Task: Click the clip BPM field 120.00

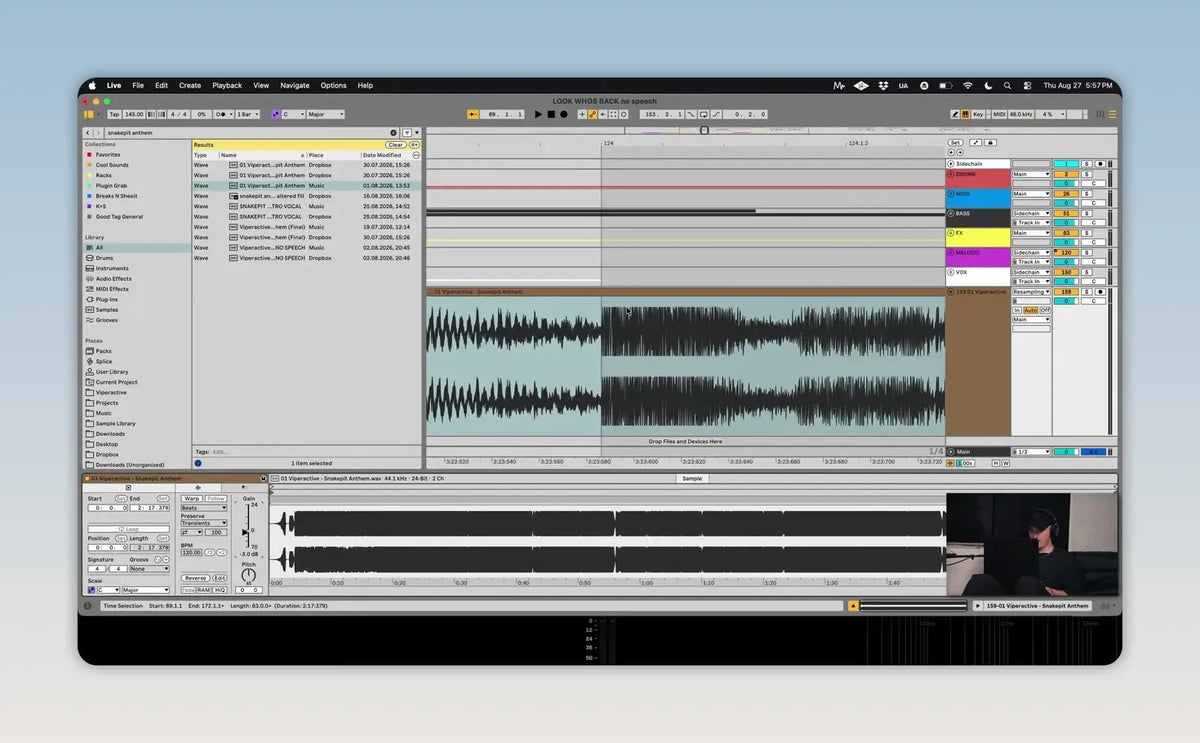Action: 192,553
